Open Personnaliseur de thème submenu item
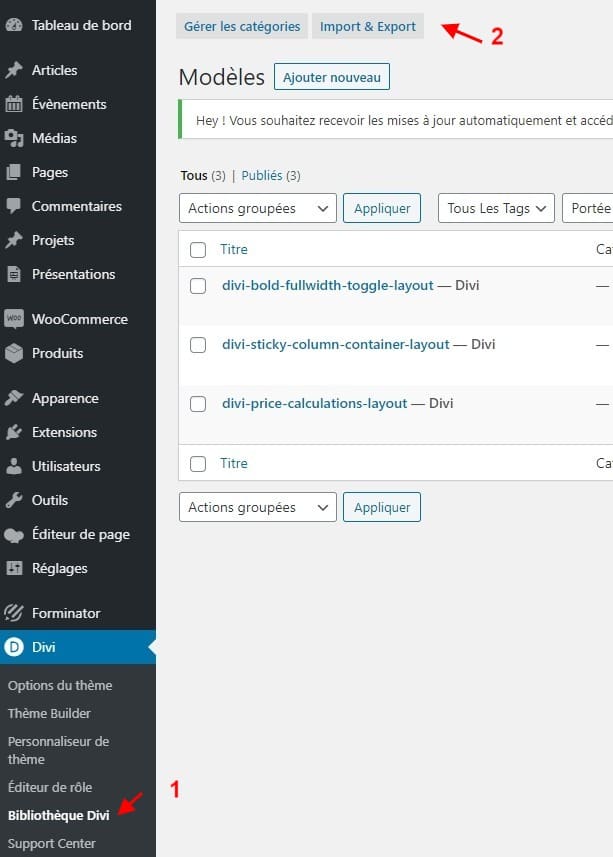This screenshot has height=857, width=613. (58, 750)
